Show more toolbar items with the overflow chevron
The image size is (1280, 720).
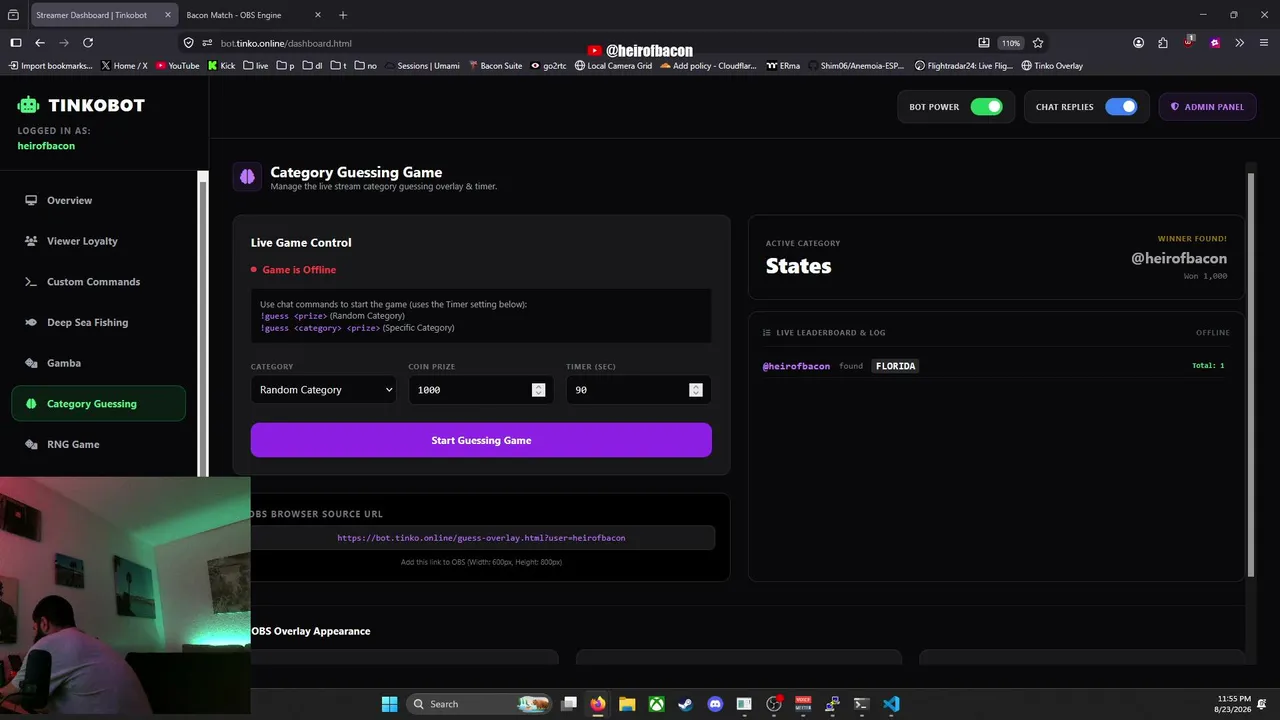click(x=1239, y=43)
